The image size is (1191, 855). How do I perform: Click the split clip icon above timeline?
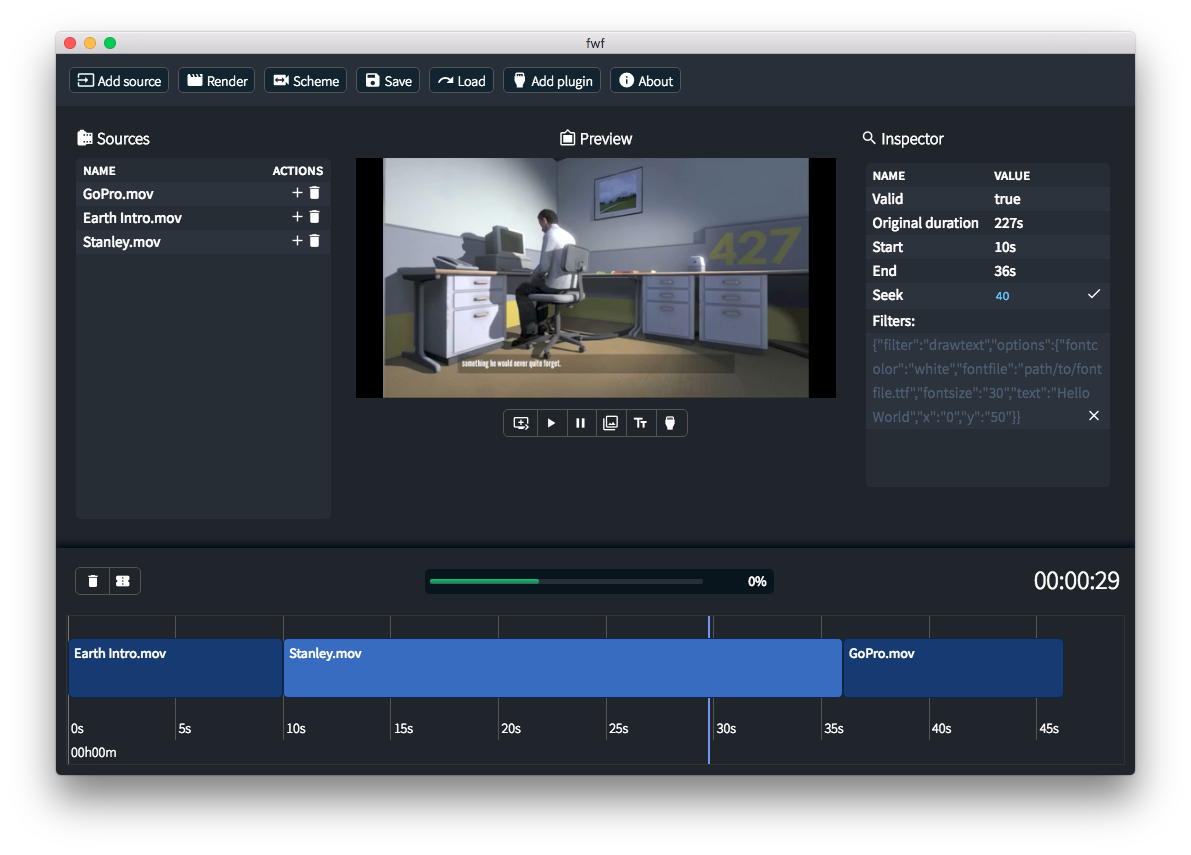click(x=123, y=581)
